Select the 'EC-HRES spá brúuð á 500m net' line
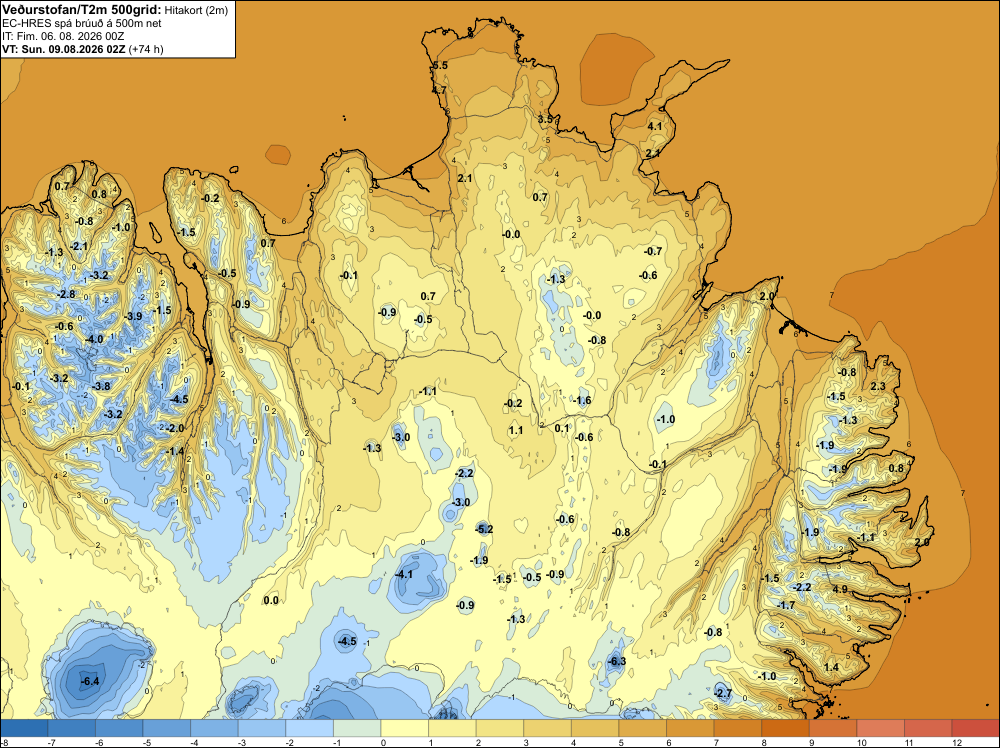The height and width of the screenshot is (748, 1000). pyautogui.click(x=82, y=23)
